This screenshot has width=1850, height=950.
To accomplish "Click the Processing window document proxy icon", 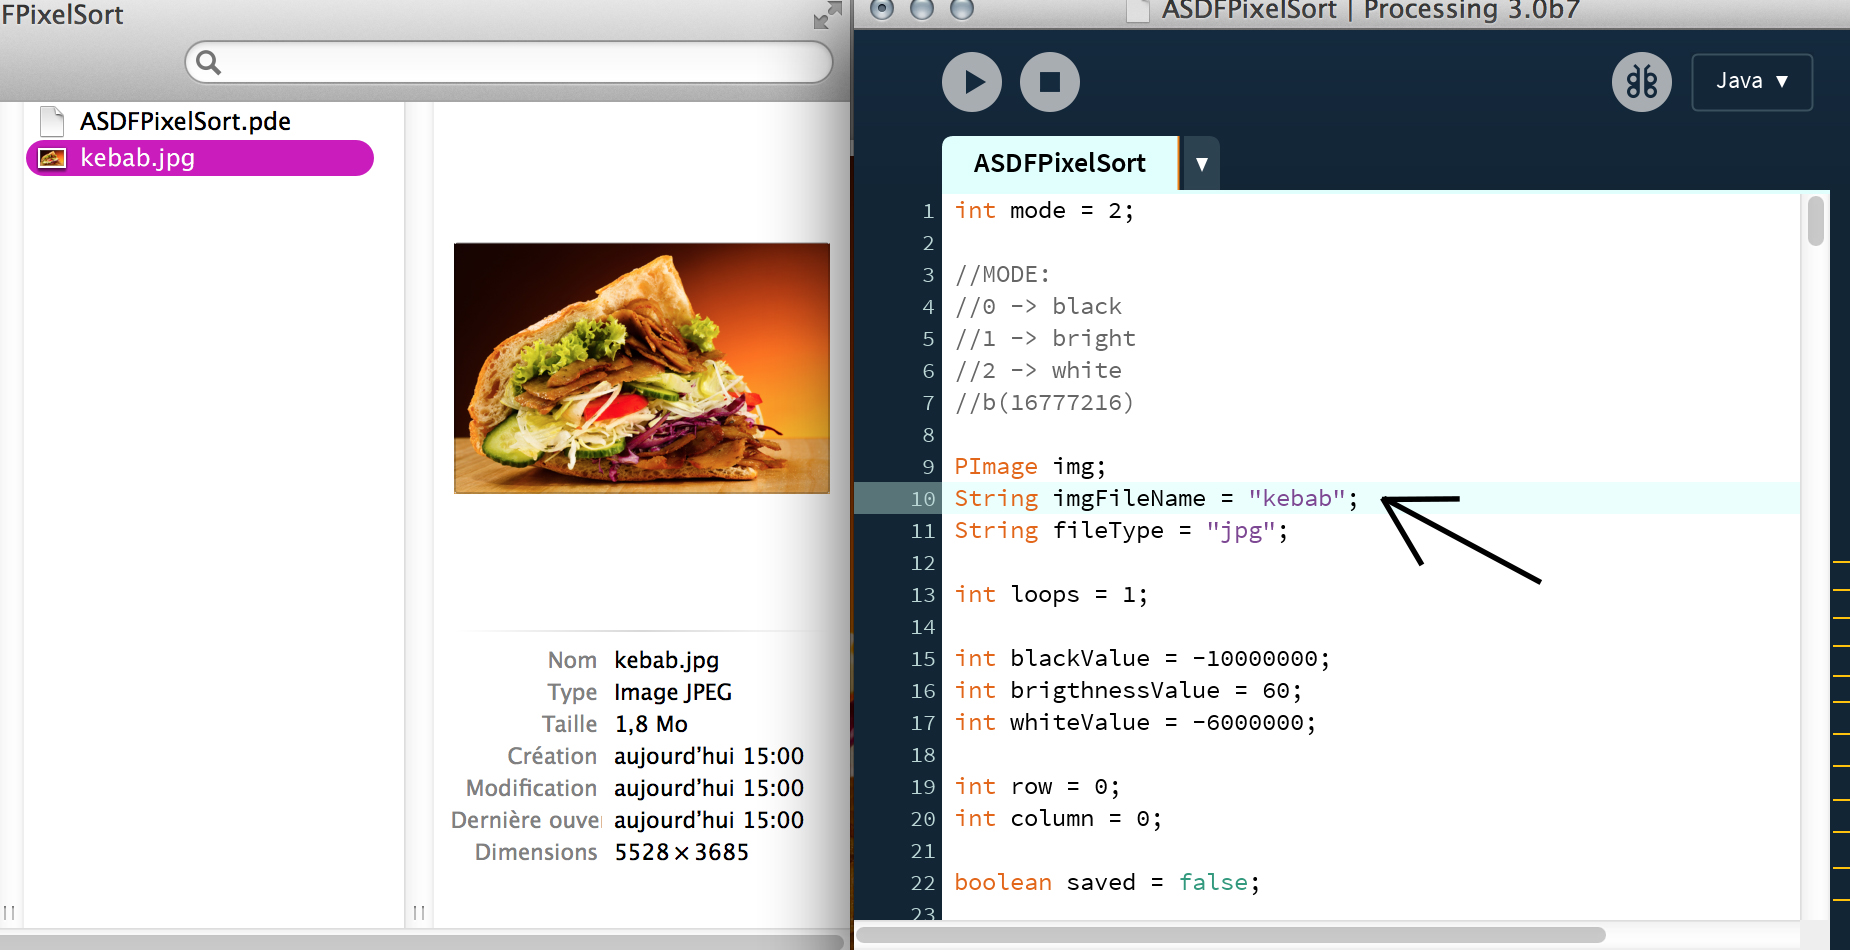I will [1138, 10].
